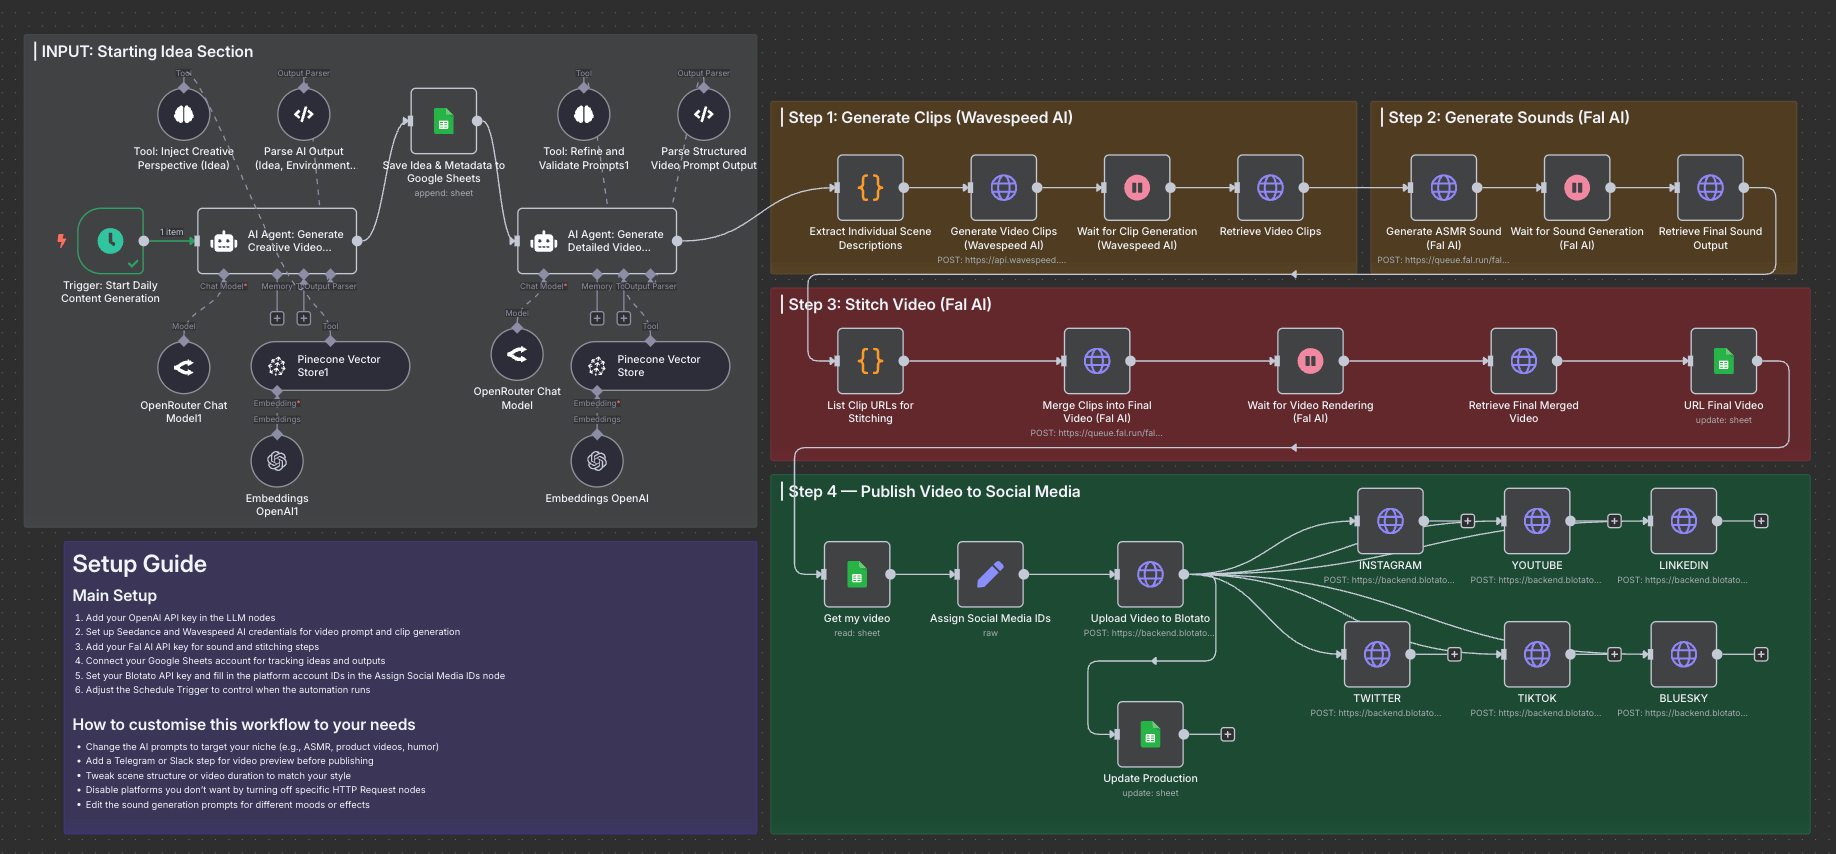The width and height of the screenshot is (1836, 854).
Task: Open the Wait for Clip Generation node
Action: pyautogui.click(x=1137, y=188)
